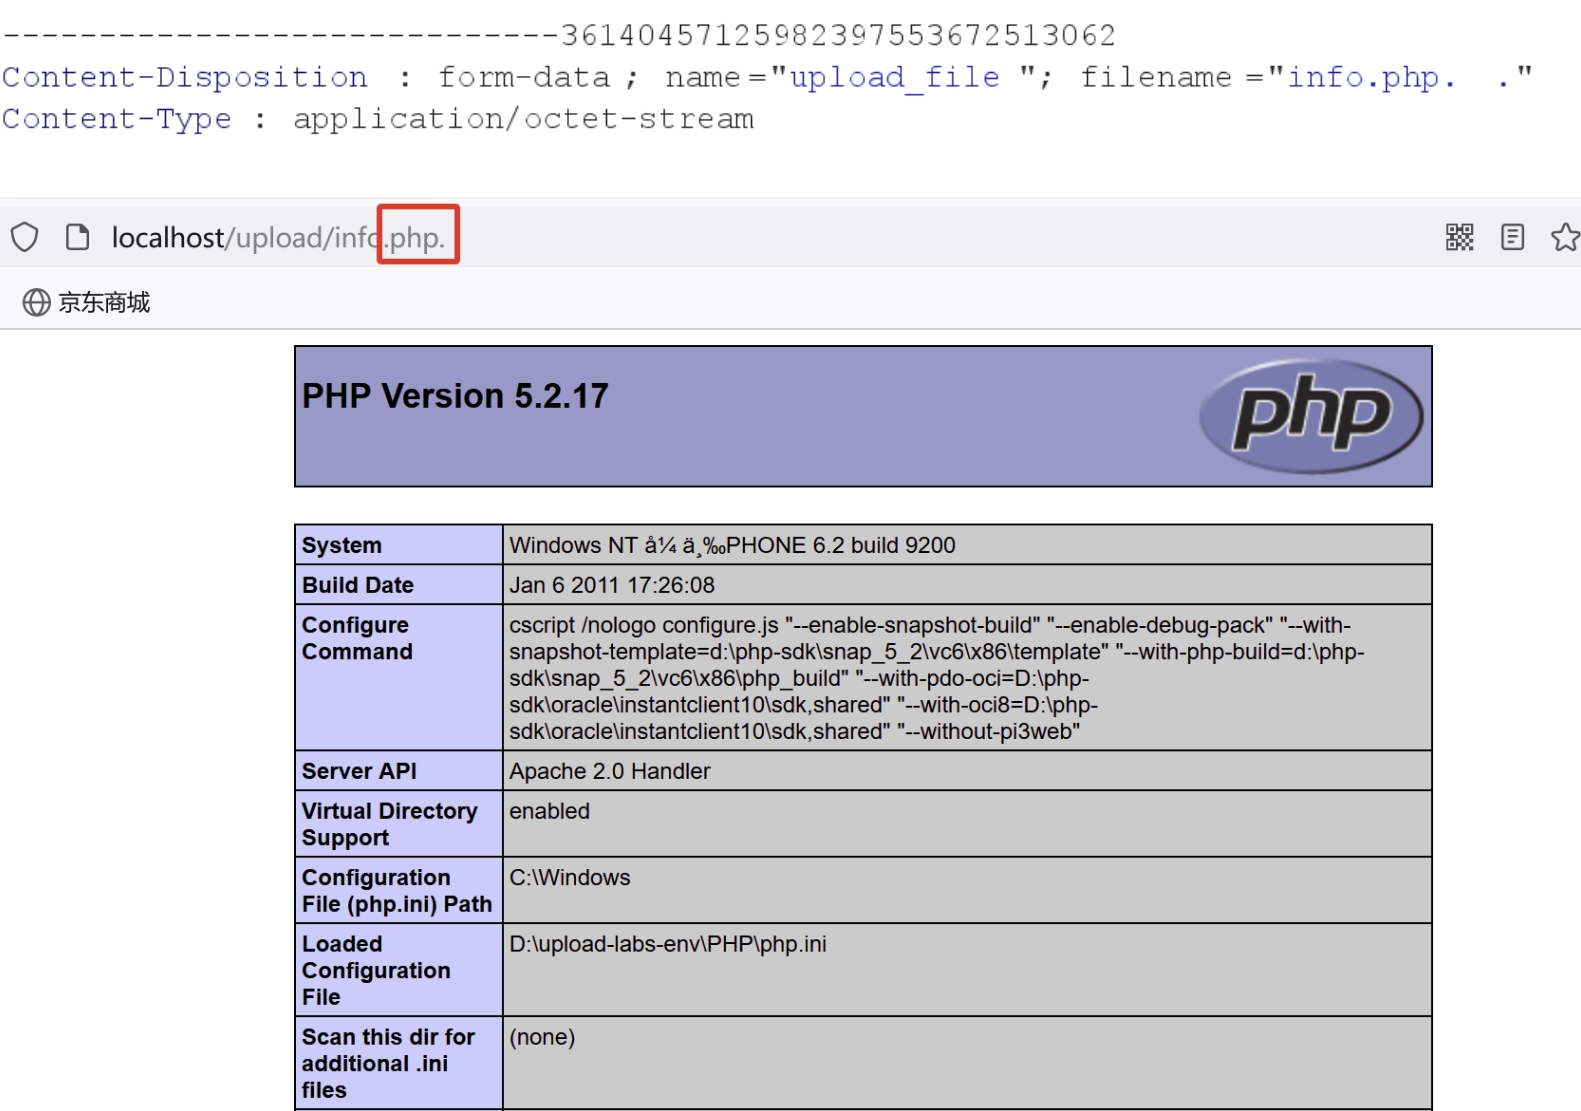The height and width of the screenshot is (1111, 1581).
Task: Click the enabled value cell
Action: pyautogui.click(x=967, y=824)
